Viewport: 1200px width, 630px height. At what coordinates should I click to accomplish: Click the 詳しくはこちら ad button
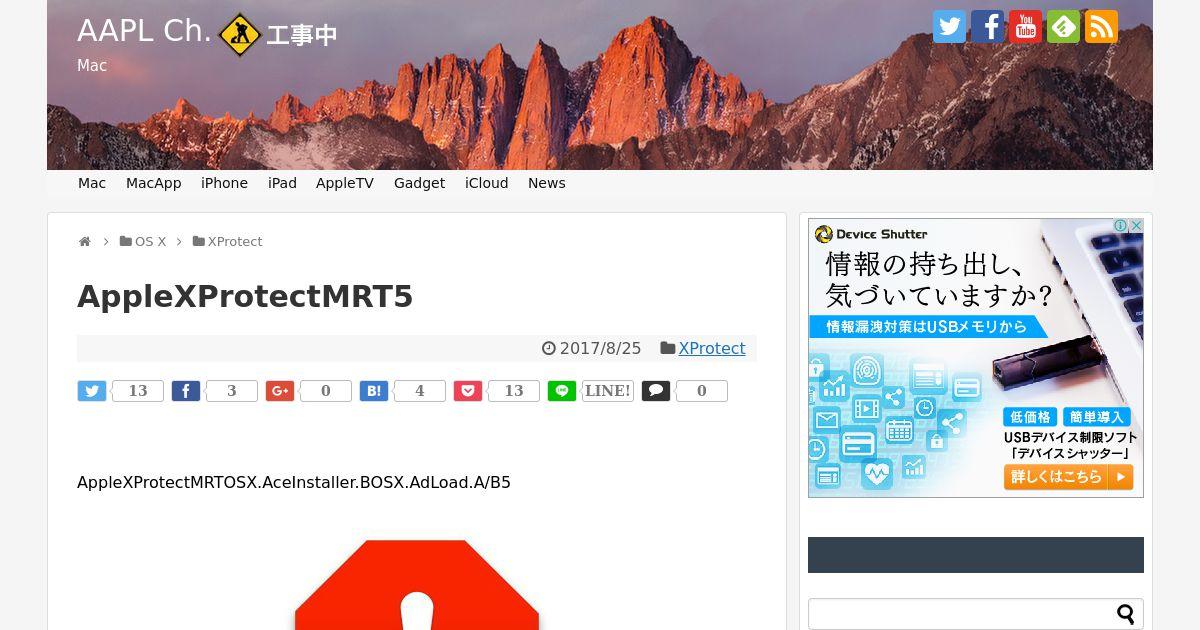click(x=1069, y=477)
